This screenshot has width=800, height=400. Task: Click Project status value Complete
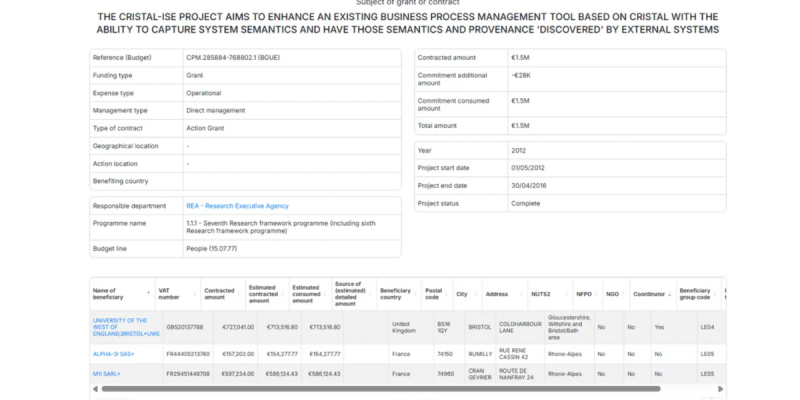click(x=526, y=204)
